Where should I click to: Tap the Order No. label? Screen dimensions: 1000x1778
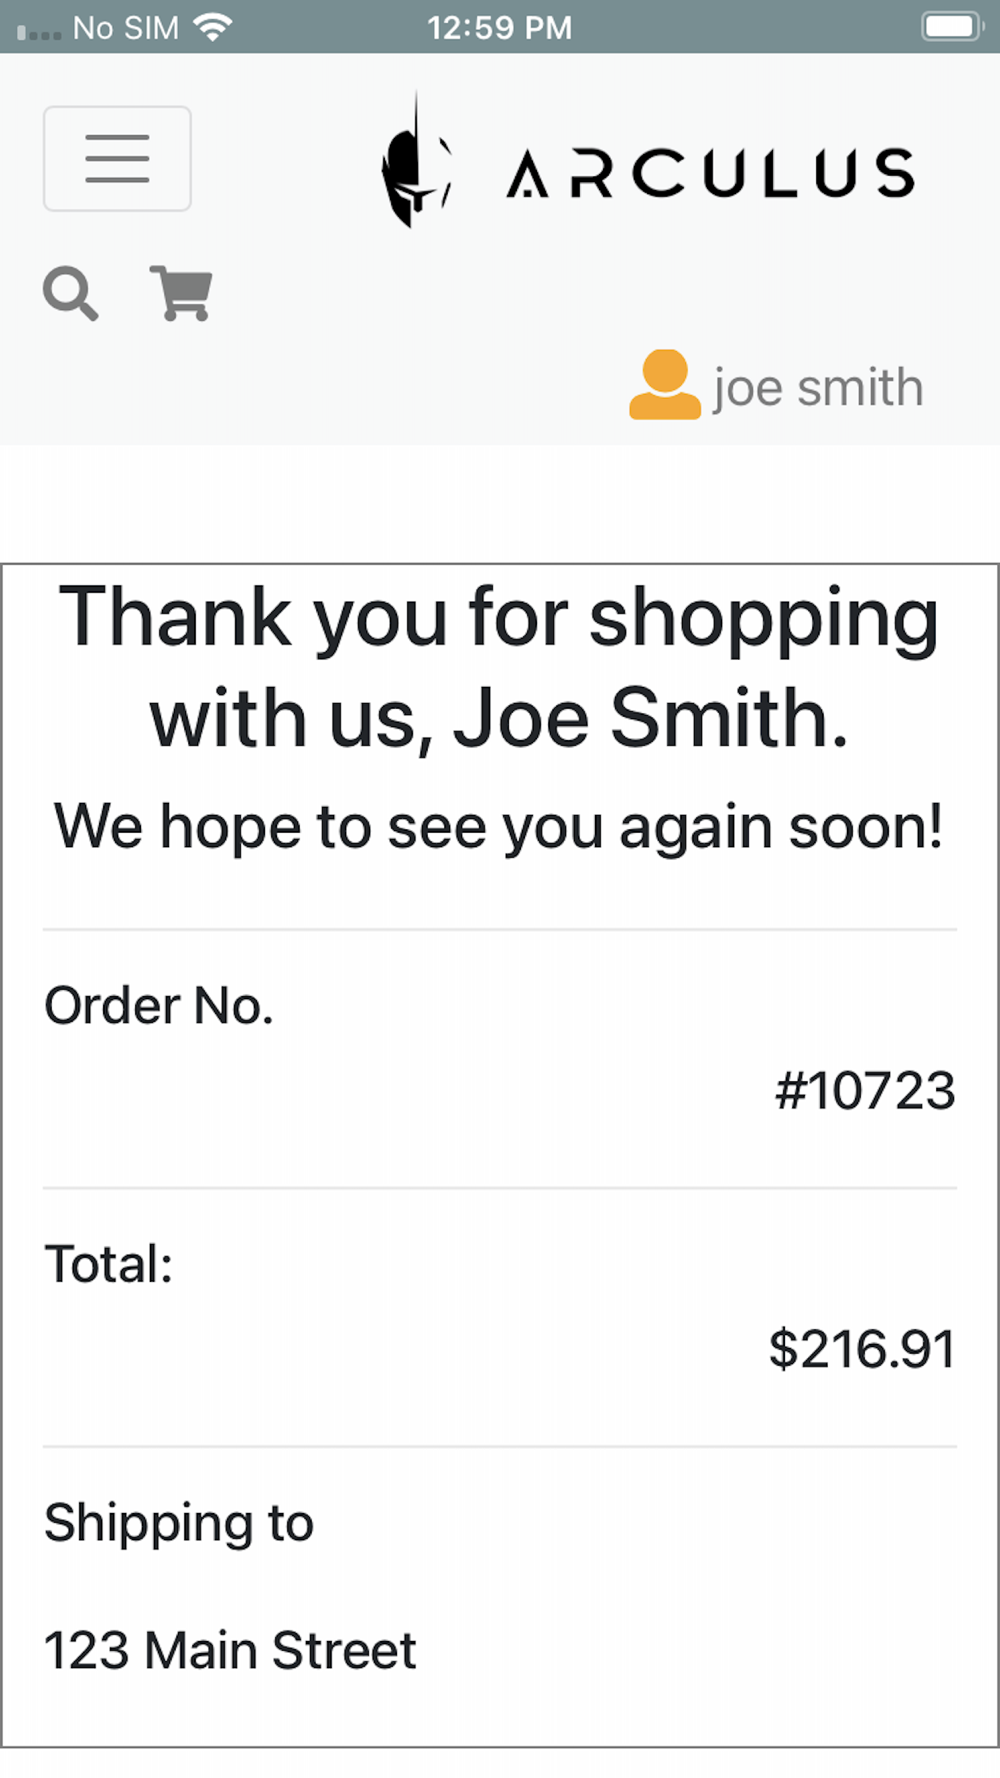click(159, 1005)
